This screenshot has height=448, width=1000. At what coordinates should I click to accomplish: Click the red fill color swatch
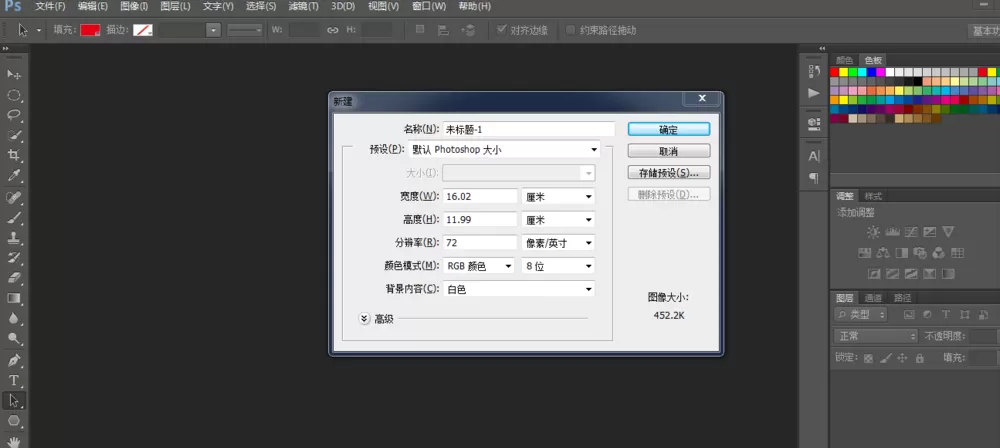click(x=91, y=30)
